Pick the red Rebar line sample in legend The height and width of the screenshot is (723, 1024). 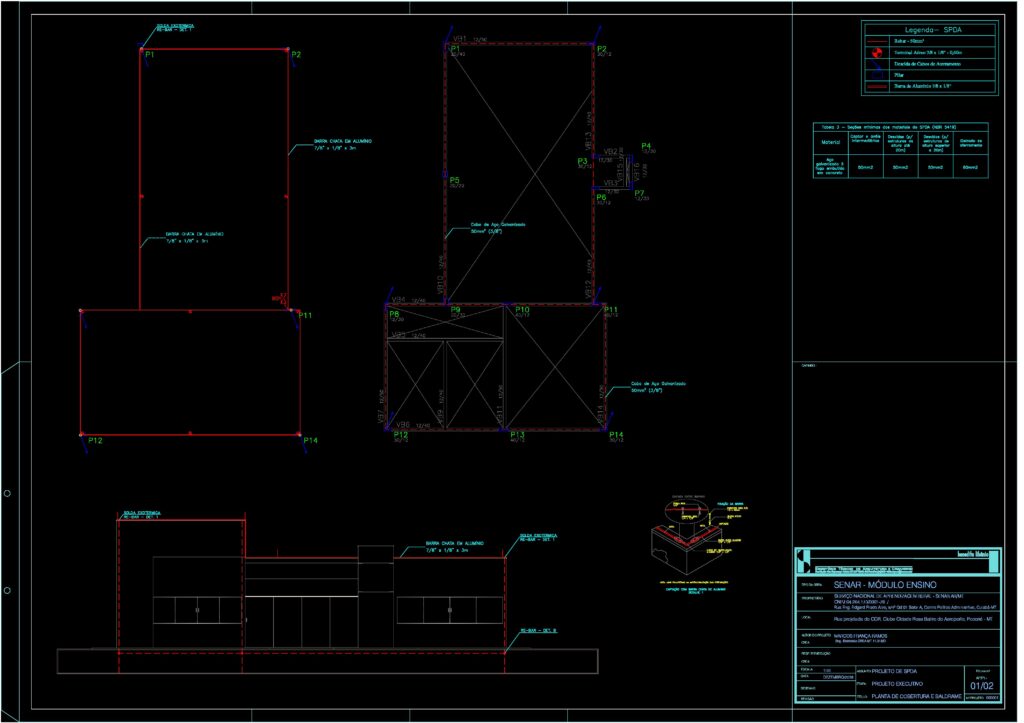pyautogui.click(x=877, y=42)
